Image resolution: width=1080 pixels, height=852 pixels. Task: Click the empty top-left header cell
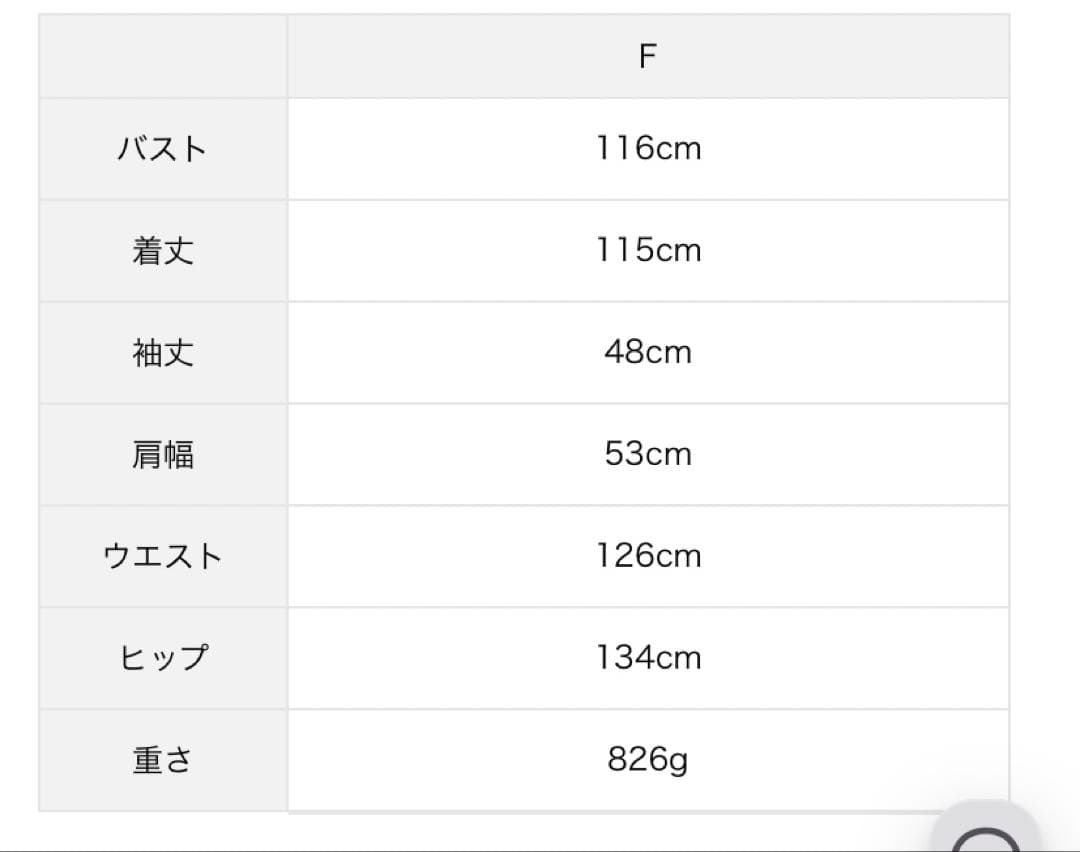point(163,56)
